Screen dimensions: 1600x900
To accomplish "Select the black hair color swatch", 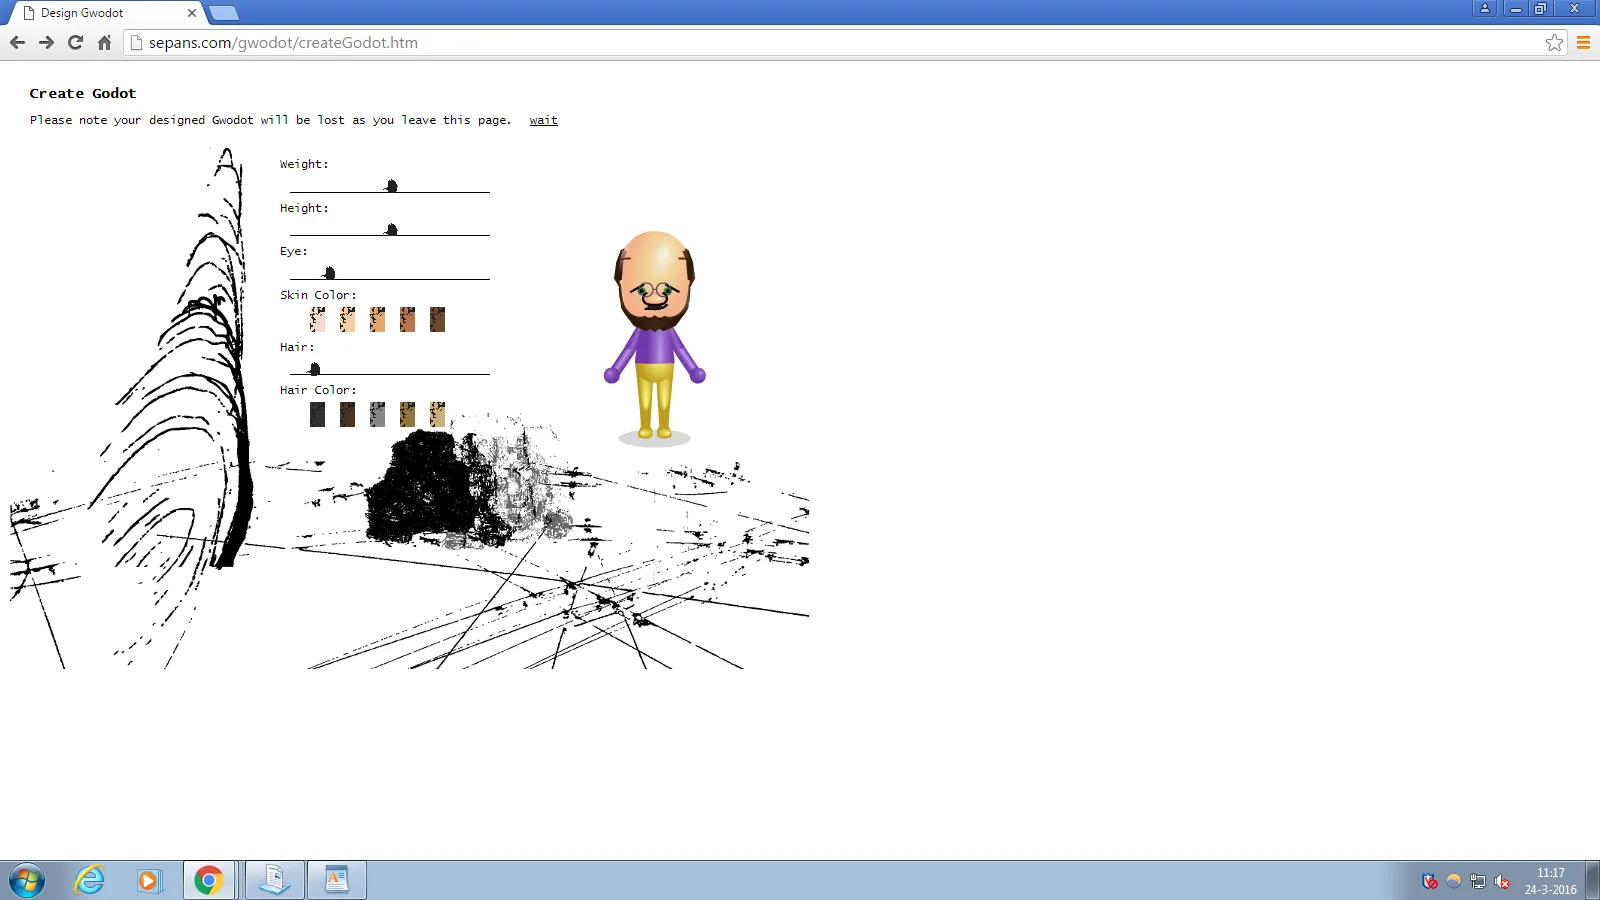I will 317,414.
